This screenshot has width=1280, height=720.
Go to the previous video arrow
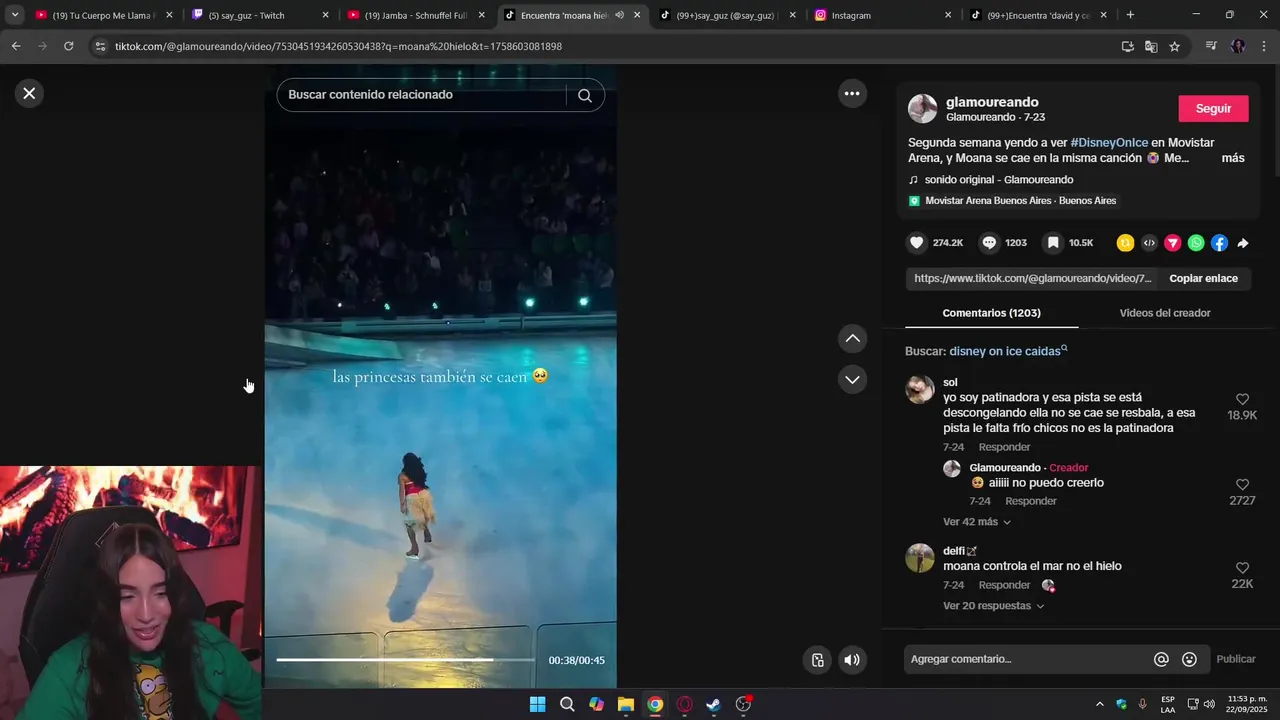[x=852, y=338]
